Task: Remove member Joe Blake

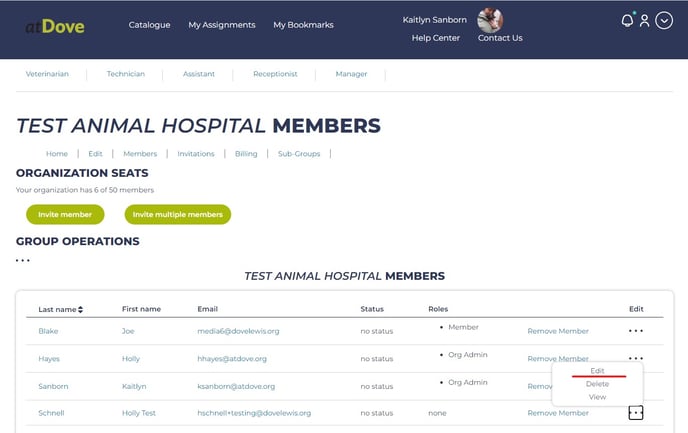Action: pyautogui.click(x=558, y=331)
